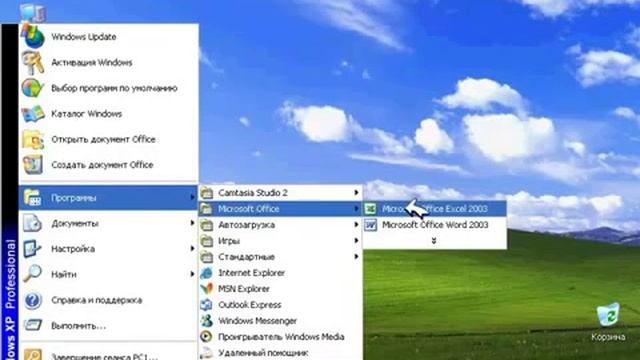The width and height of the screenshot is (640, 360).
Task: Click the Настройка control panel icon
Action: click(32, 249)
